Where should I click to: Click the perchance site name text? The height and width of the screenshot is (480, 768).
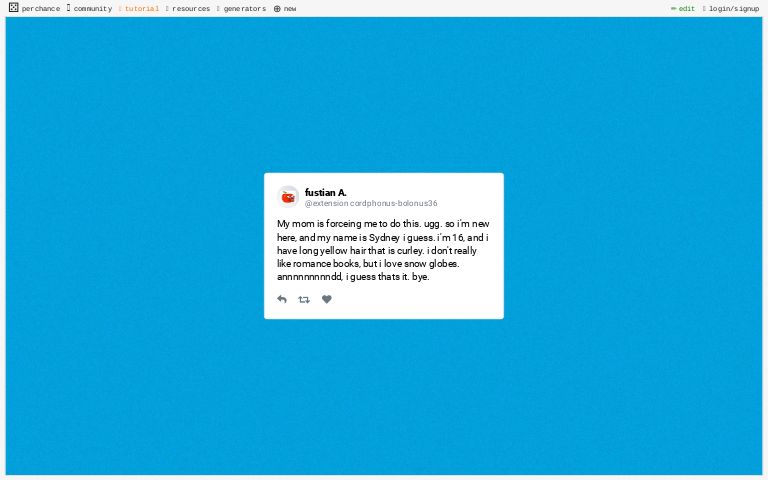tap(41, 9)
